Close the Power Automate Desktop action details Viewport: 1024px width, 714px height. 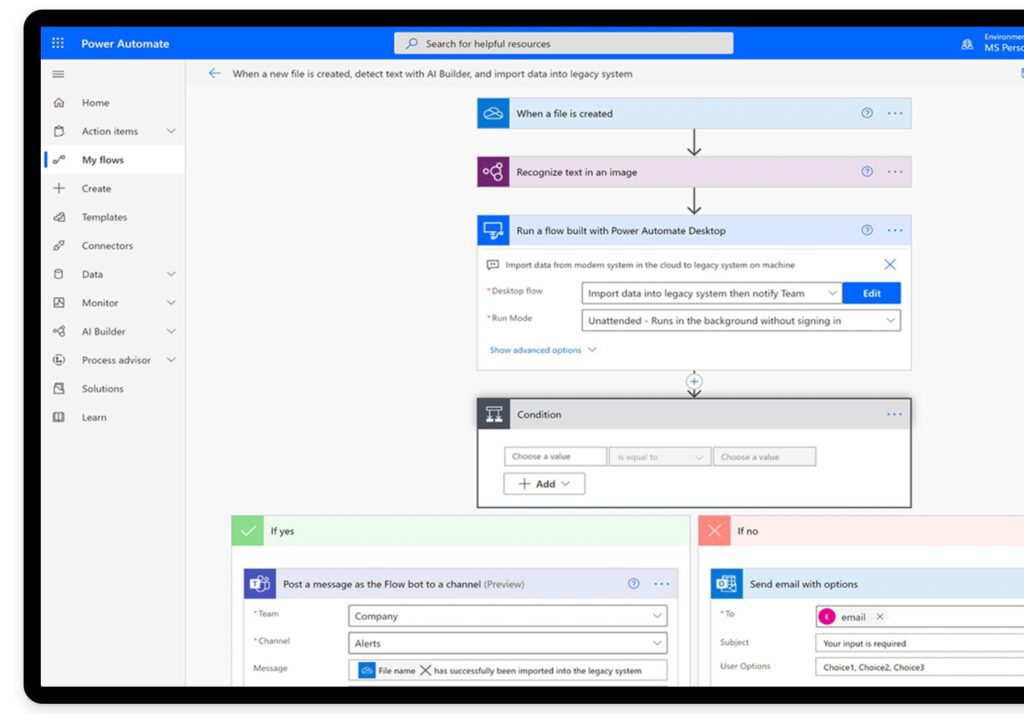pyautogui.click(x=889, y=265)
